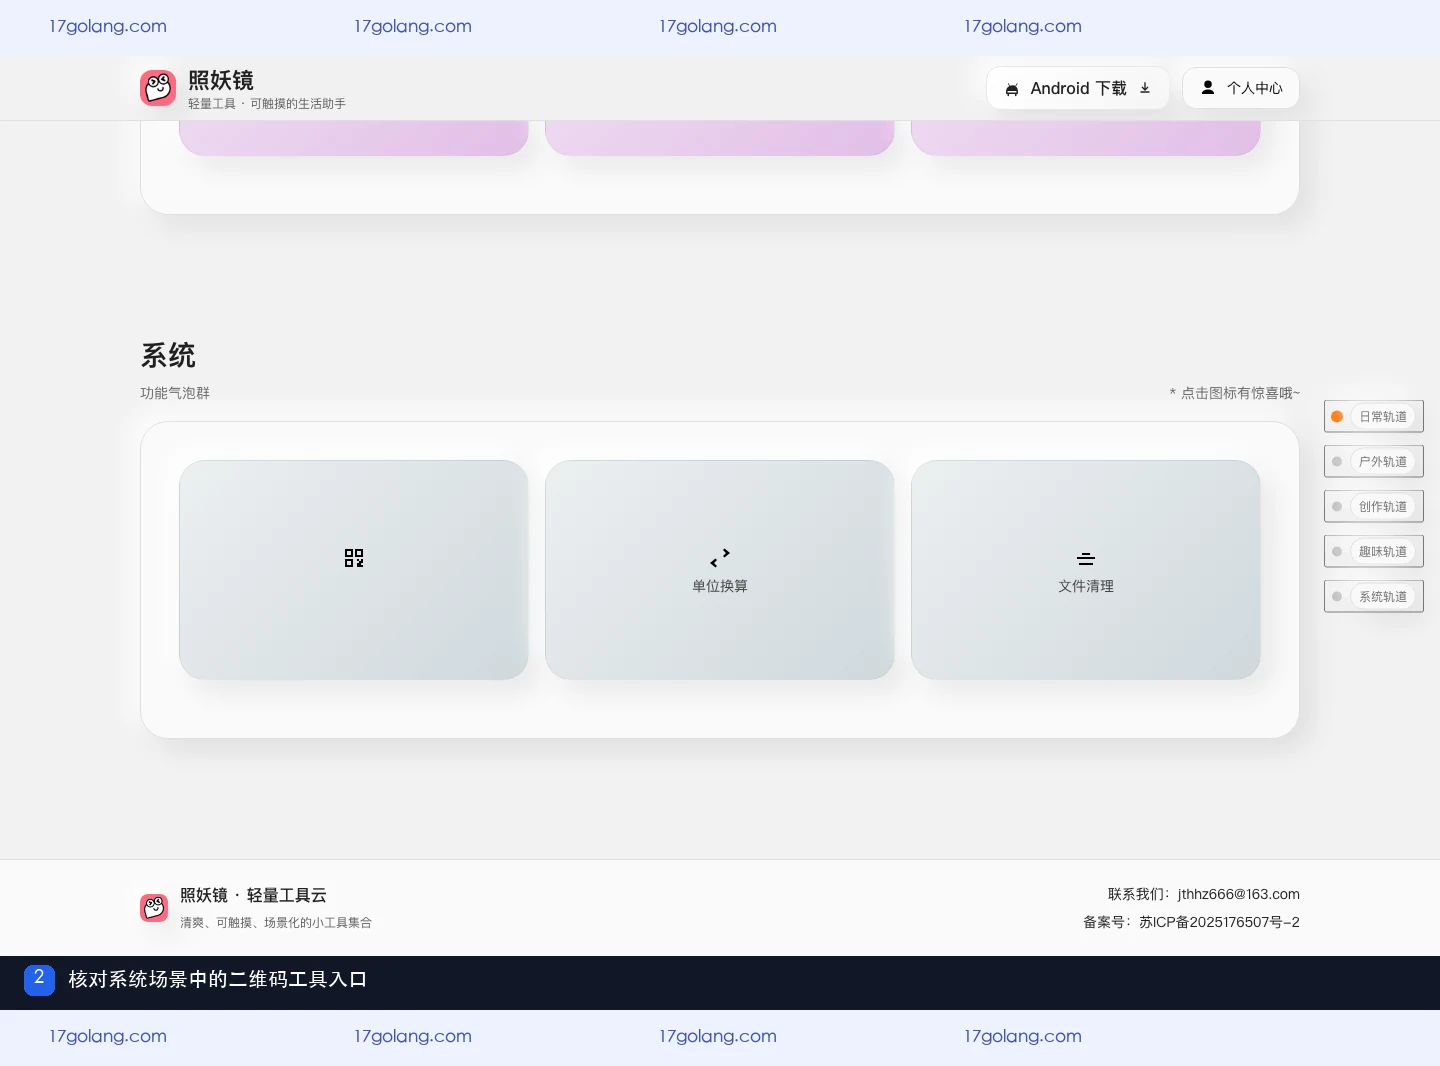This screenshot has height=1066, width=1440.
Task: Choose the 趣味轨道 track
Action: click(1374, 552)
